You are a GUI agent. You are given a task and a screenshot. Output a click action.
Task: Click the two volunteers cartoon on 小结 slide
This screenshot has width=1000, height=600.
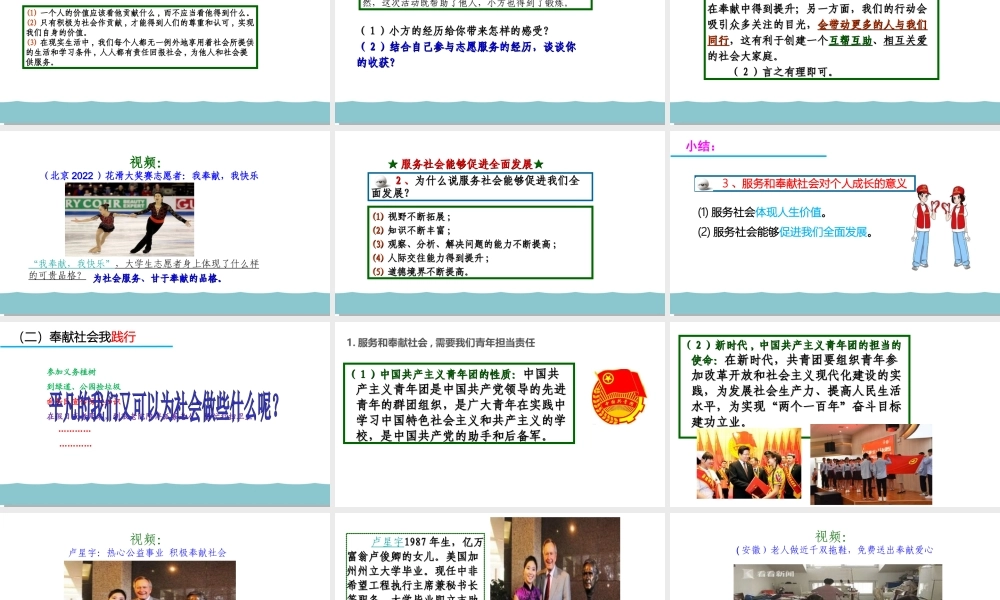click(941, 227)
